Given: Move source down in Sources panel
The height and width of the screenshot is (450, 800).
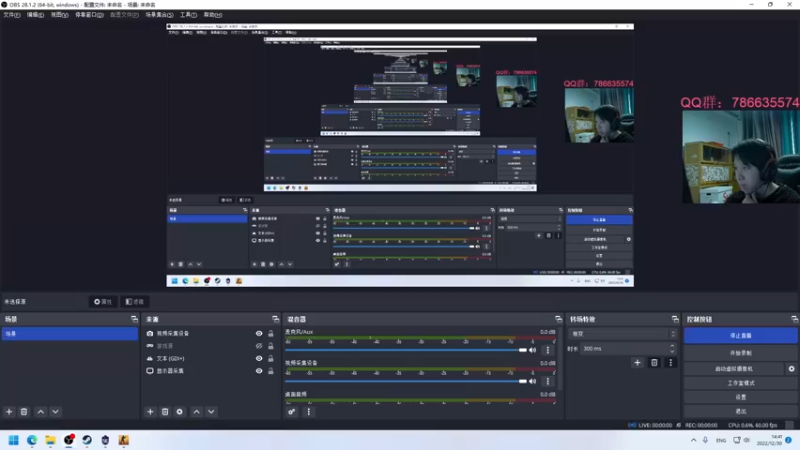Looking at the screenshot, I should [x=211, y=412].
